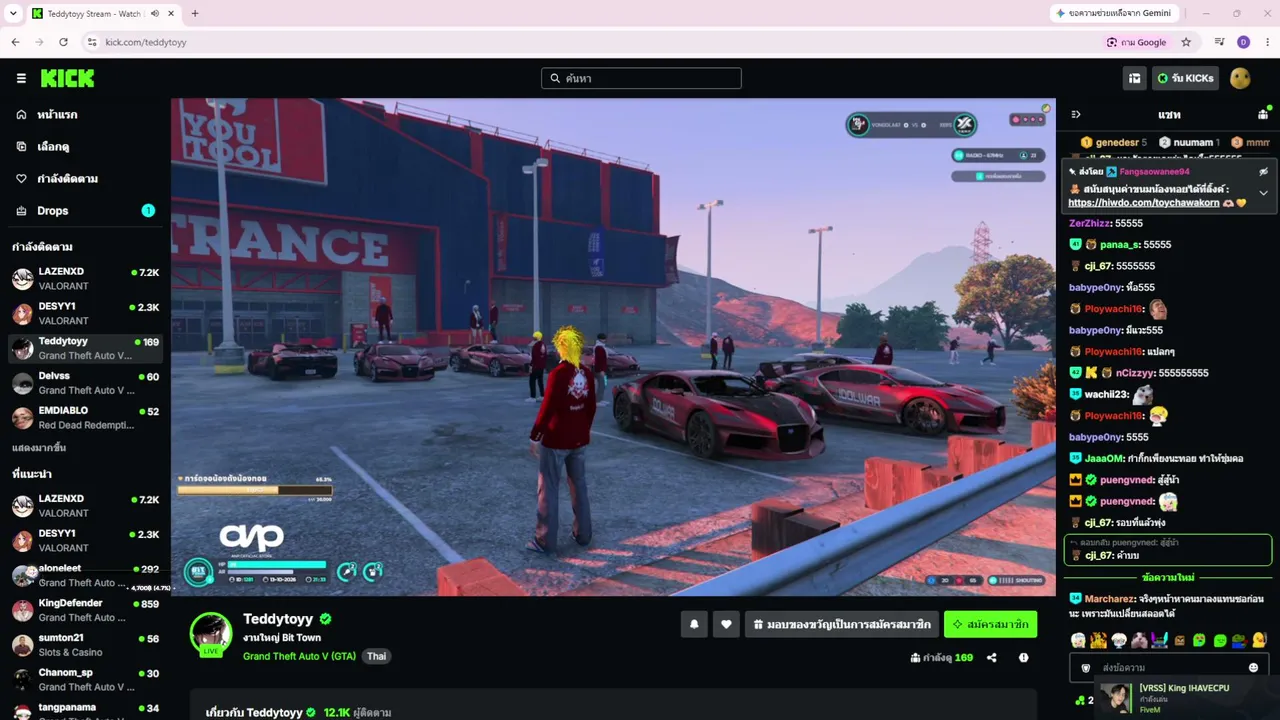Open sumton21 Slots & Casino channel
Screen dimensions: 1280x720
(x=85, y=645)
